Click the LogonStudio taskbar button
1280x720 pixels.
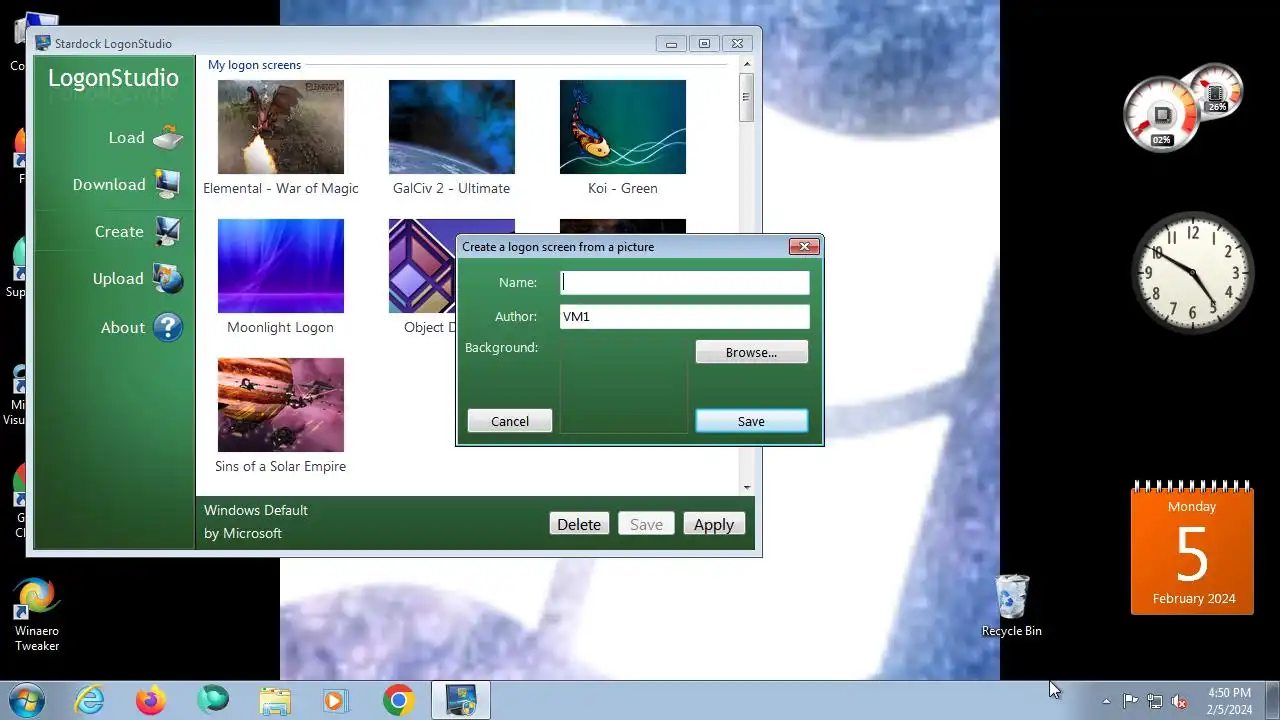(461, 700)
